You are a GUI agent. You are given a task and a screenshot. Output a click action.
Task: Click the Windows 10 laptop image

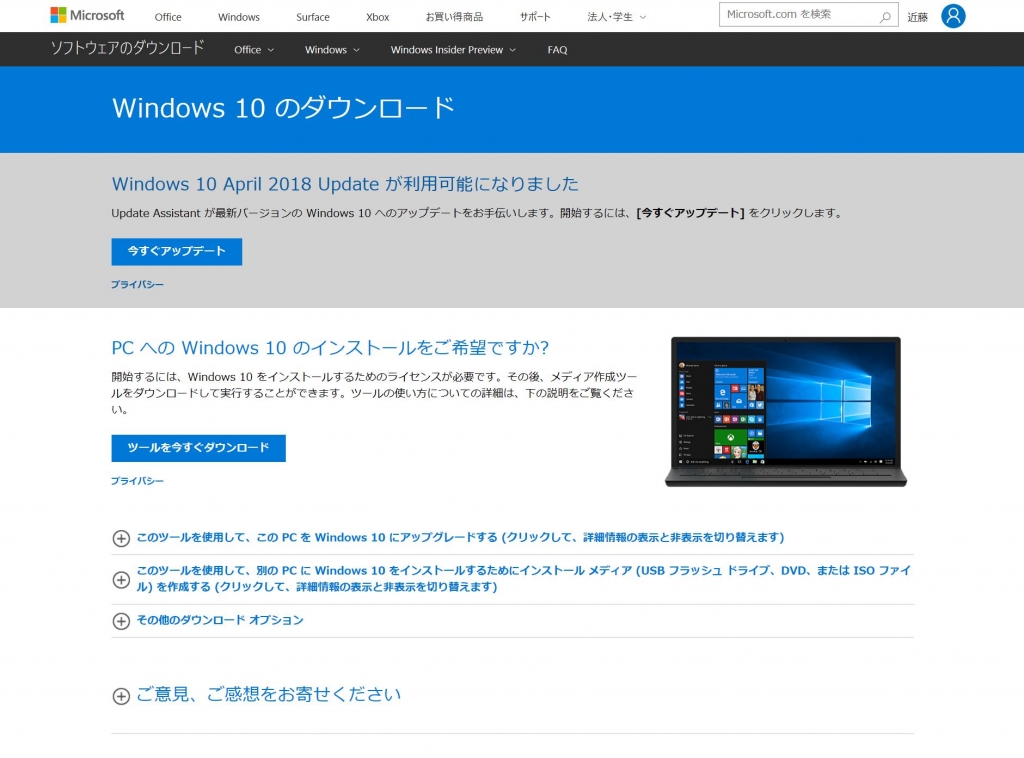click(x=785, y=411)
